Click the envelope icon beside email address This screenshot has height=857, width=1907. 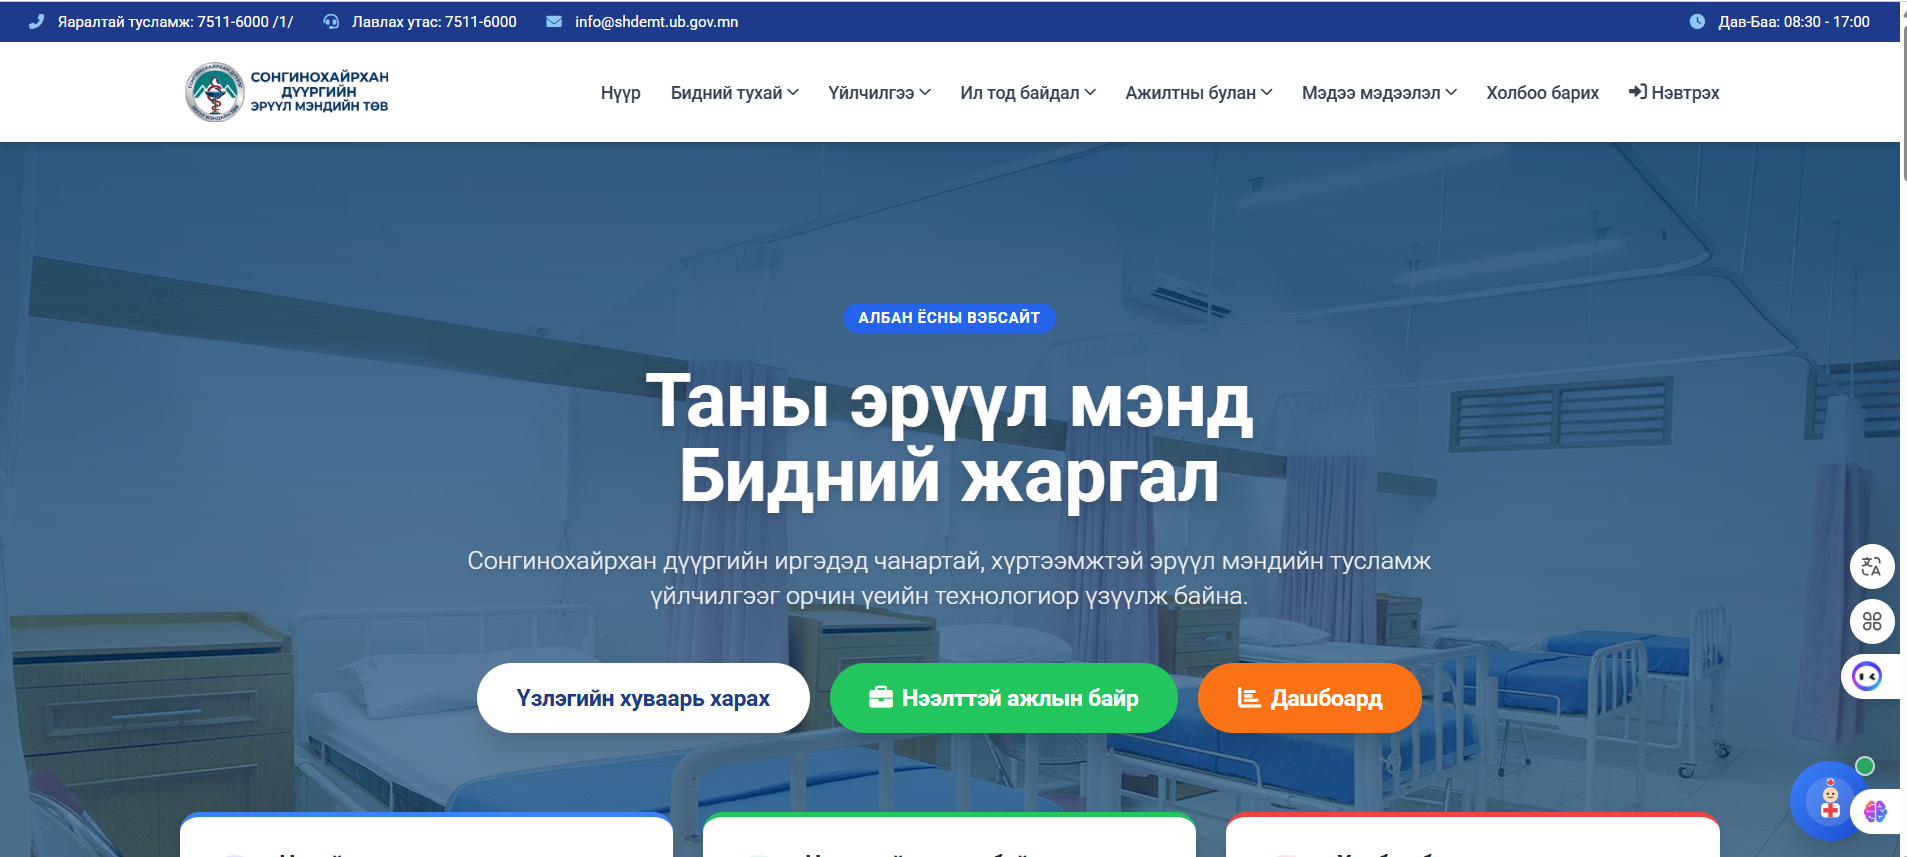554,21
